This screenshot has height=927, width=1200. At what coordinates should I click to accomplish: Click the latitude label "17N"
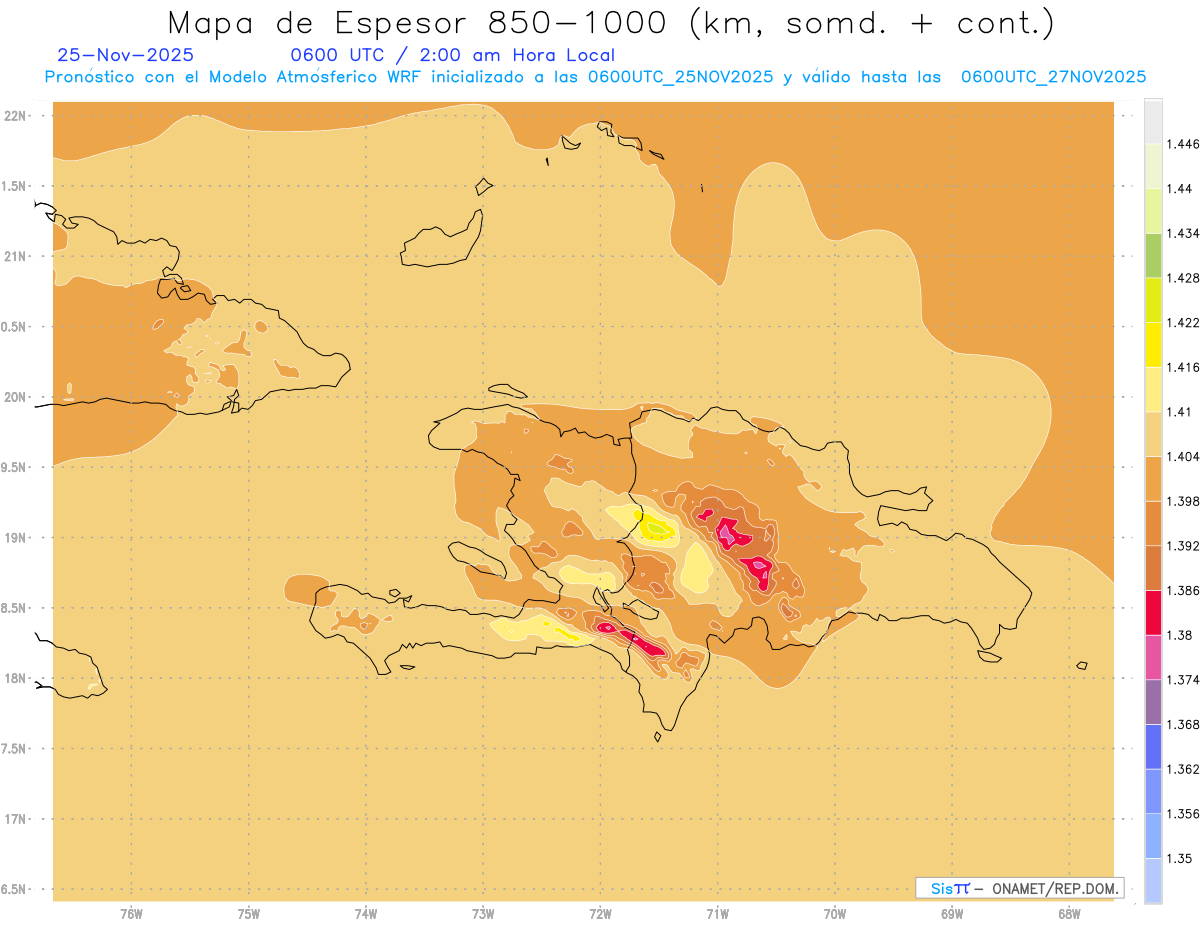[x=15, y=819]
